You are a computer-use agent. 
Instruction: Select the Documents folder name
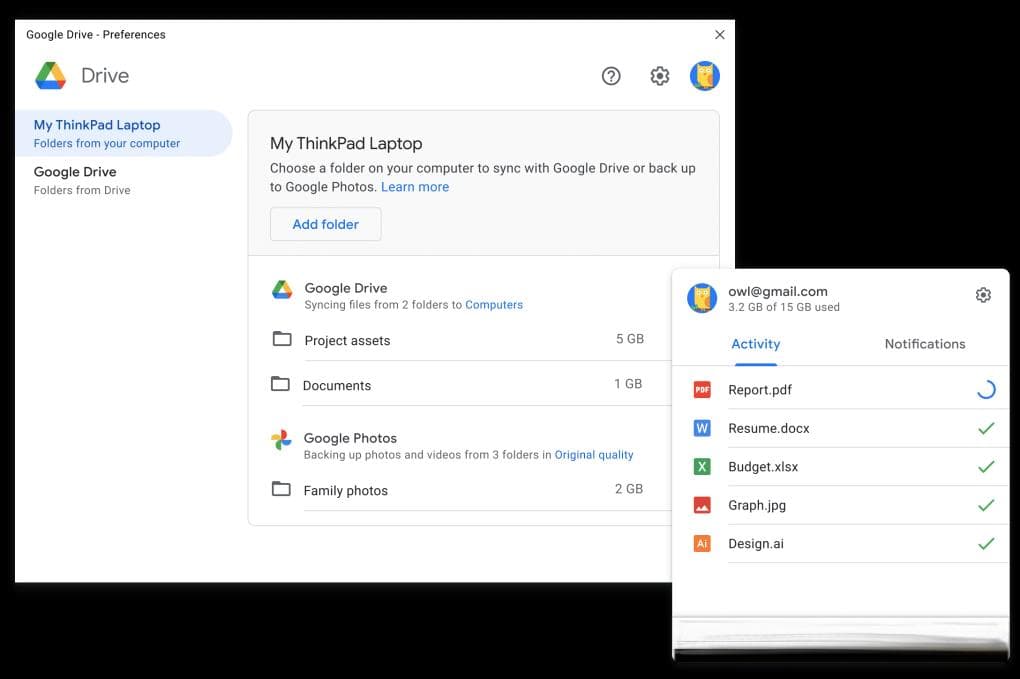click(x=337, y=386)
